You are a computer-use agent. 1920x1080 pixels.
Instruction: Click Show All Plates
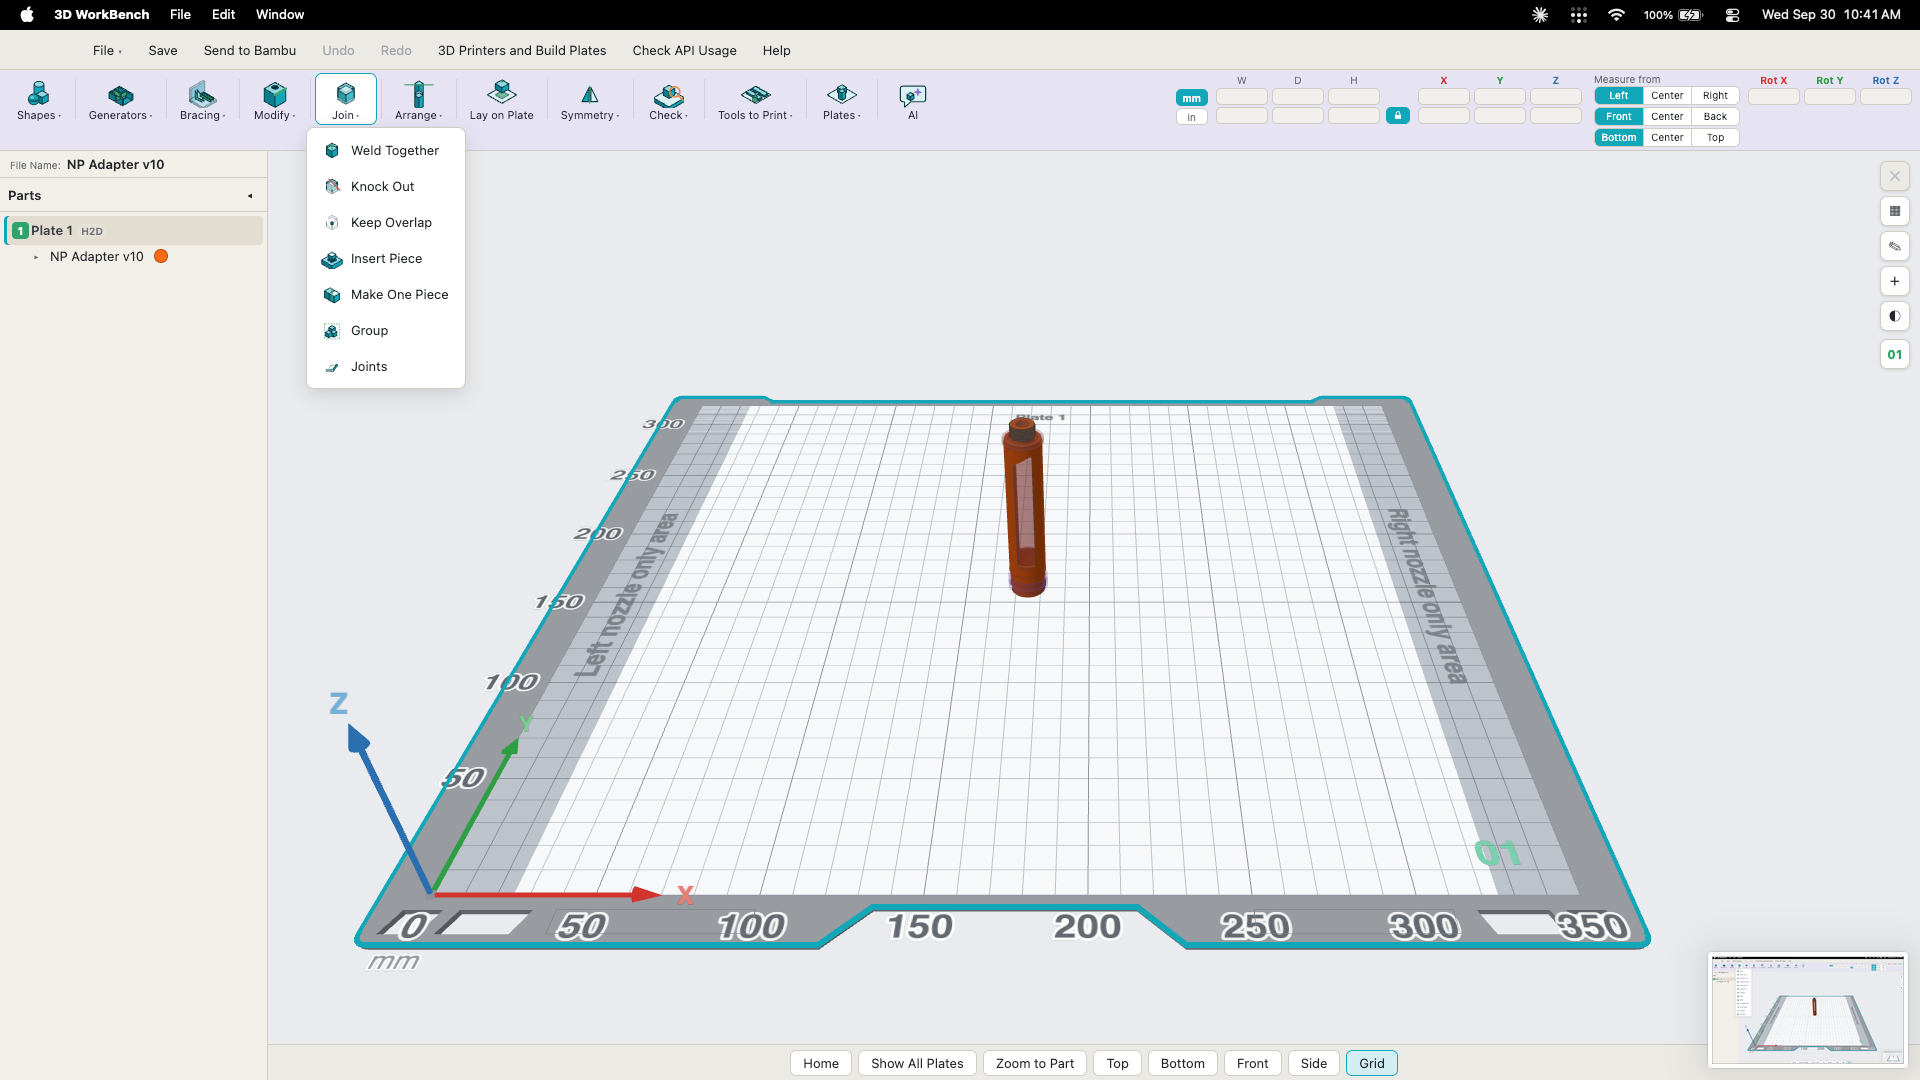(917, 1063)
